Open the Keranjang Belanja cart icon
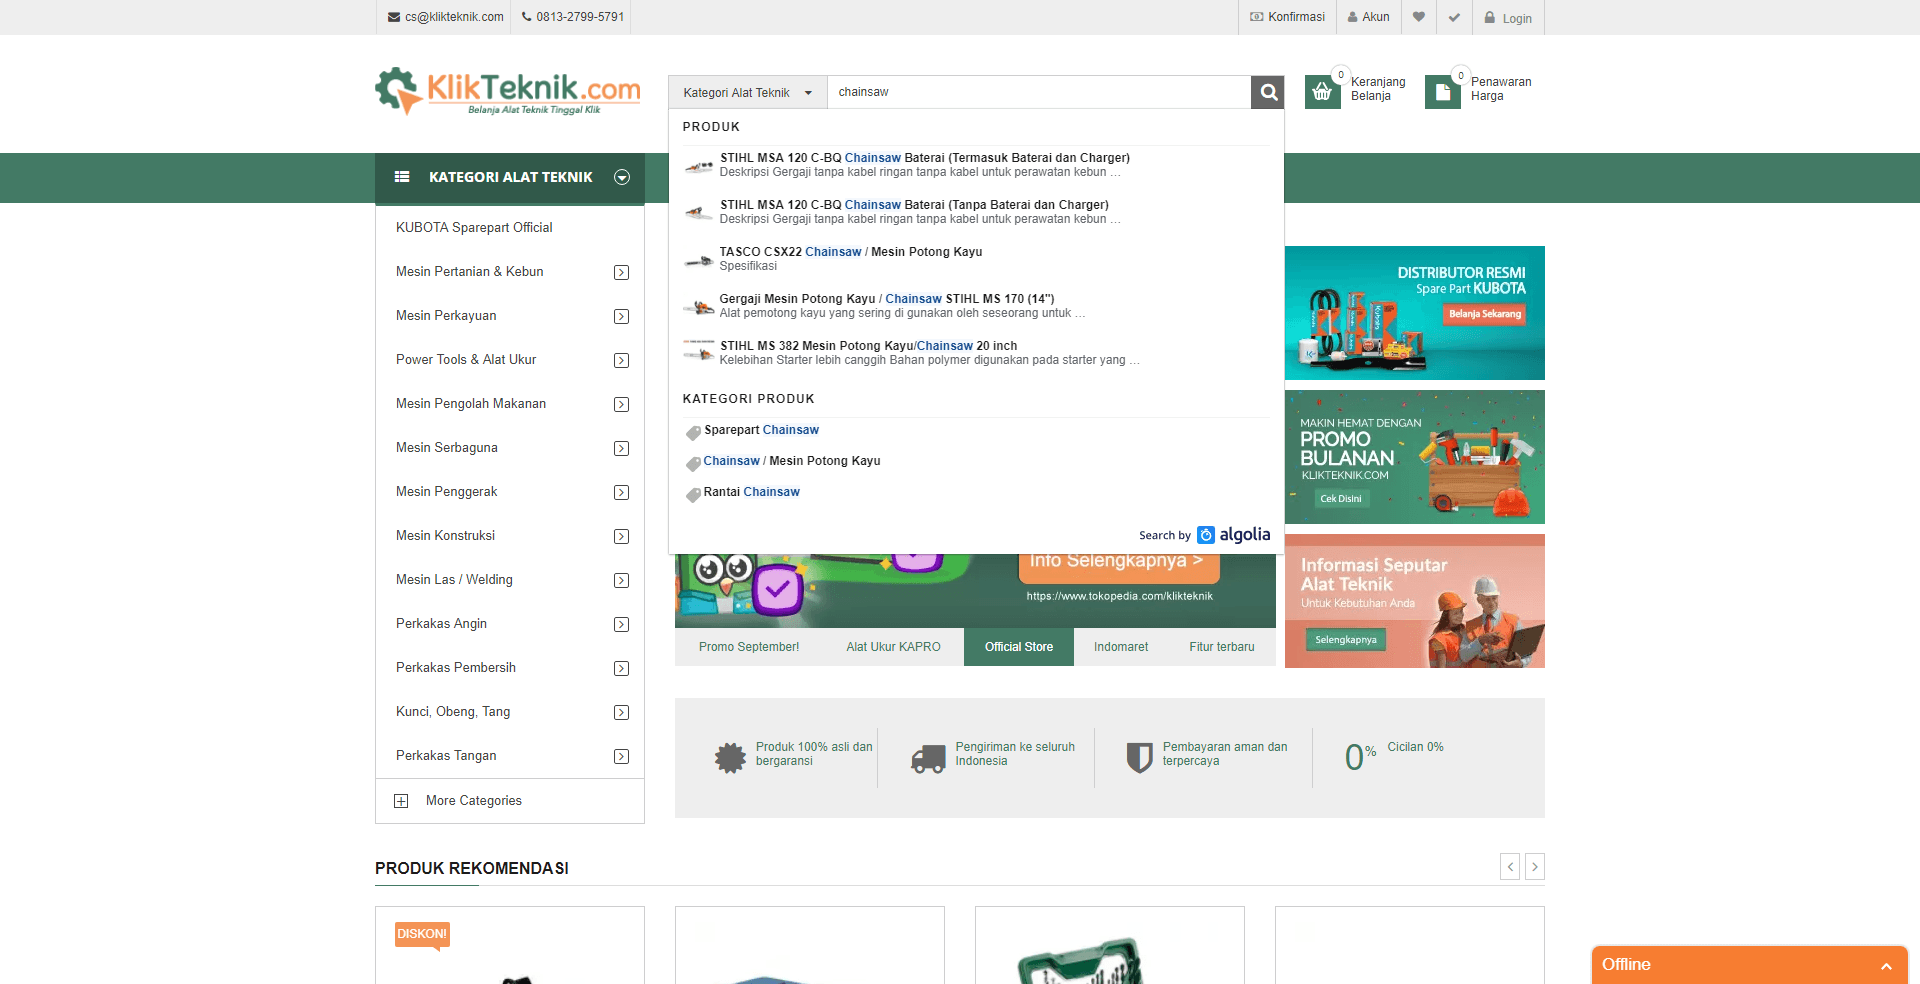 pos(1322,92)
